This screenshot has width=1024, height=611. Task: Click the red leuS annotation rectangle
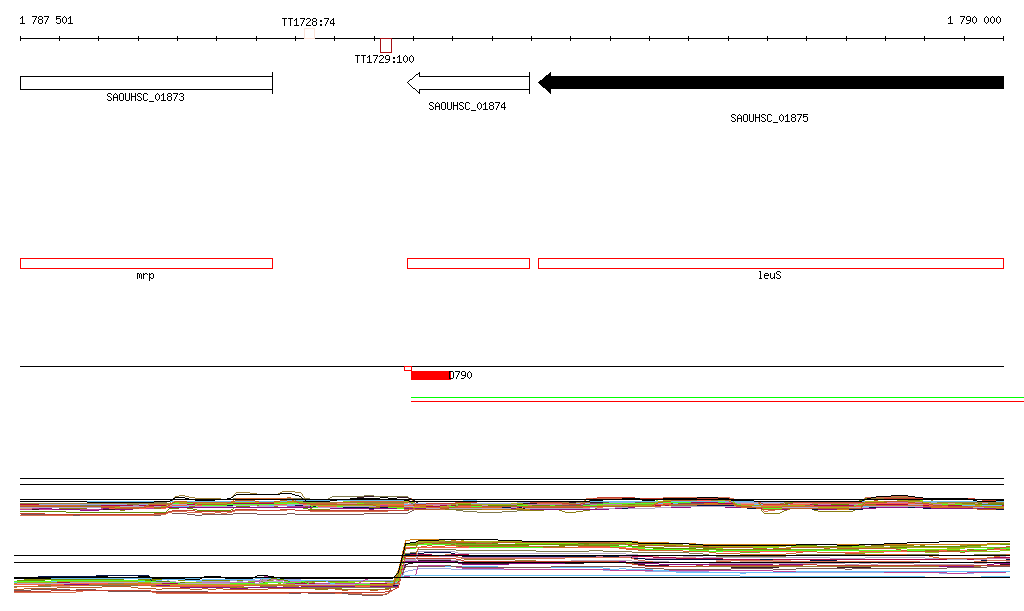tap(771, 264)
